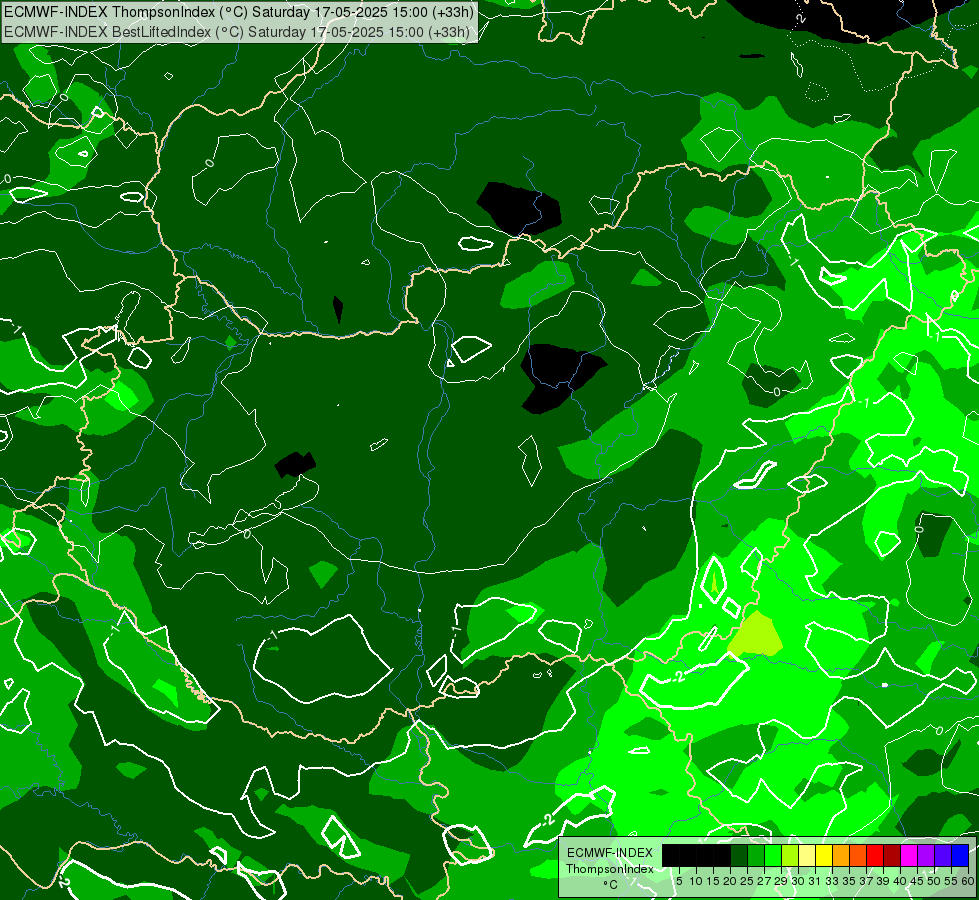Choose the dark red 39-40 legend swatch

892,855
